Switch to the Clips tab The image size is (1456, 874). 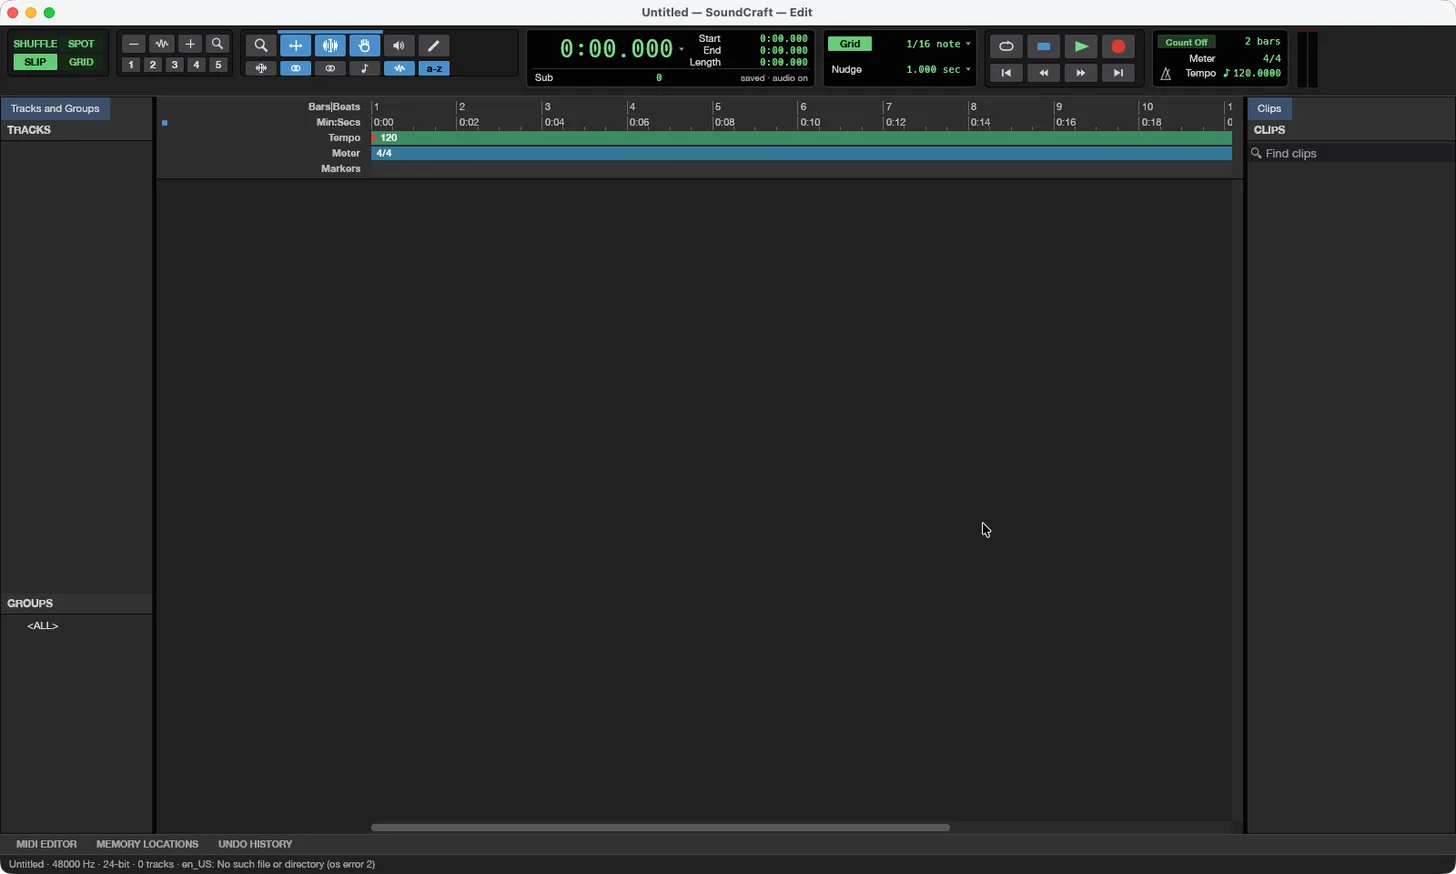[x=1270, y=108]
